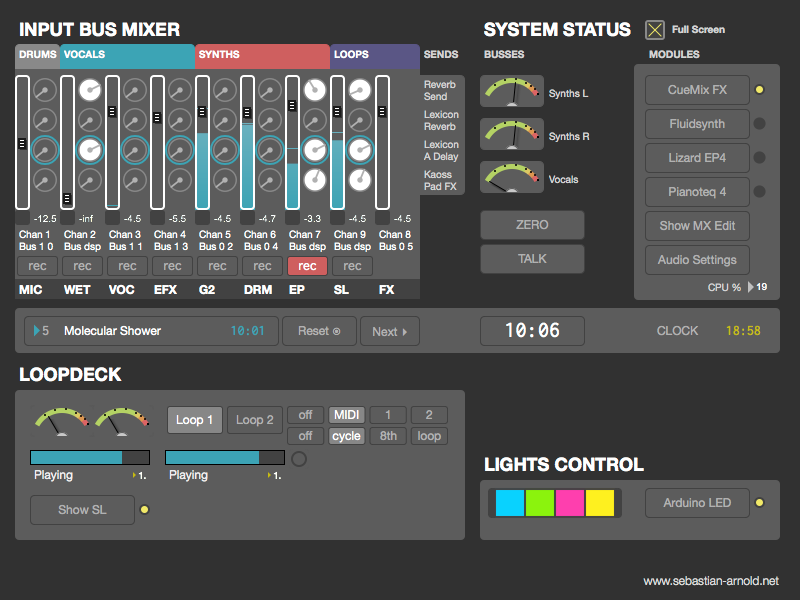Toggle the Full Screen checkbox

tap(655, 30)
